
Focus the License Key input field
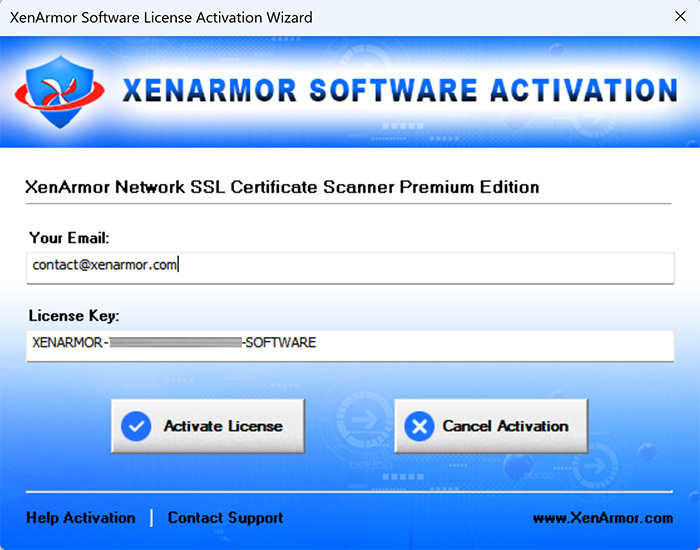tap(350, 346)
